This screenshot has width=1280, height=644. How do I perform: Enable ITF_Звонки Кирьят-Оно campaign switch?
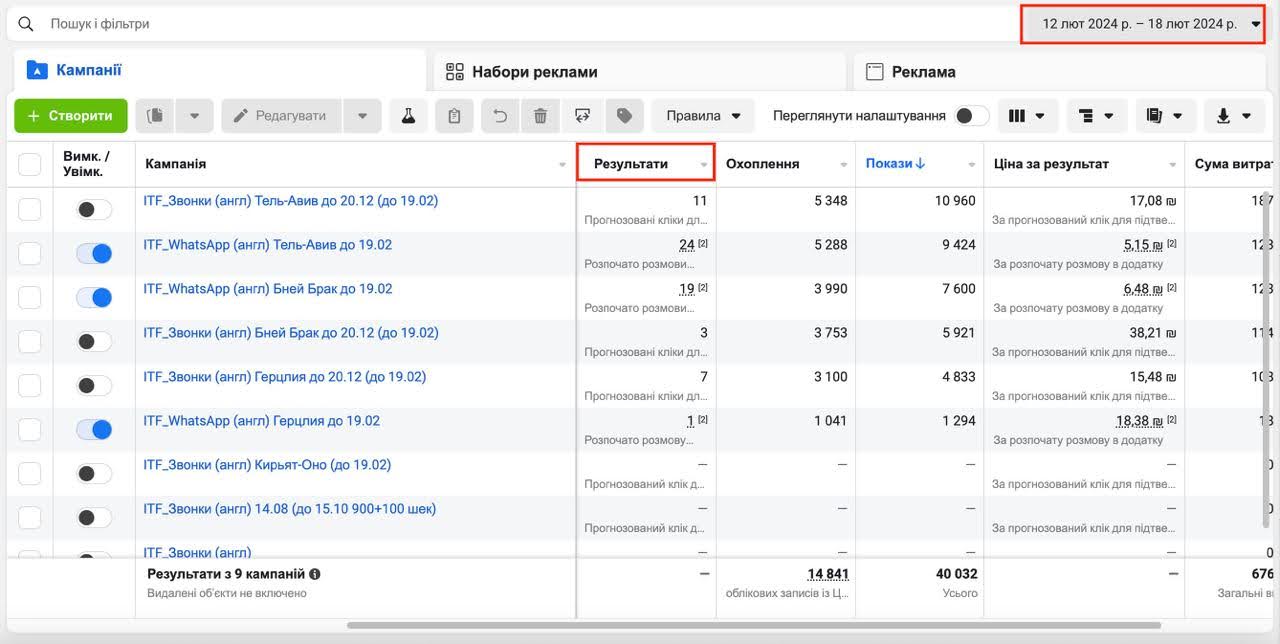coord(94,474)
